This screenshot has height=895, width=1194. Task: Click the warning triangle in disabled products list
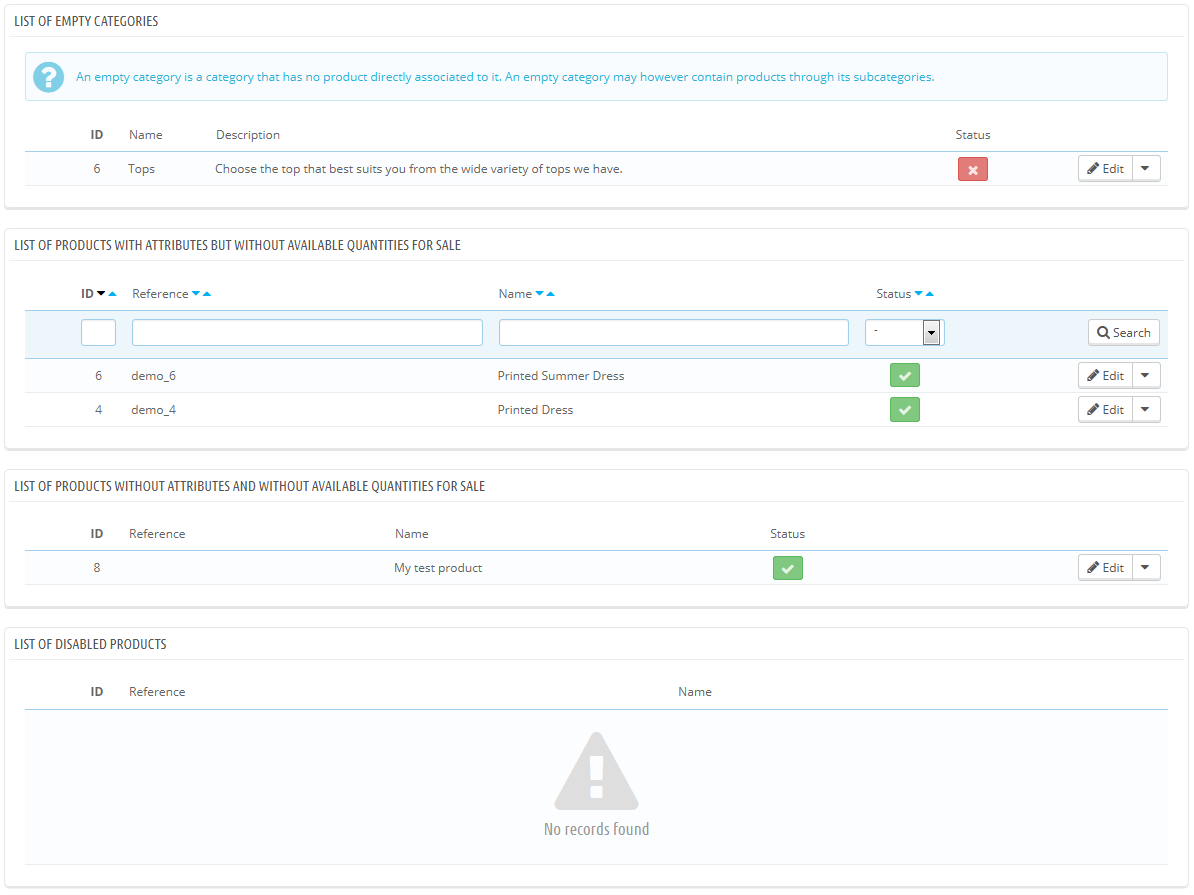pyautogui.click(x=596, y=771)
